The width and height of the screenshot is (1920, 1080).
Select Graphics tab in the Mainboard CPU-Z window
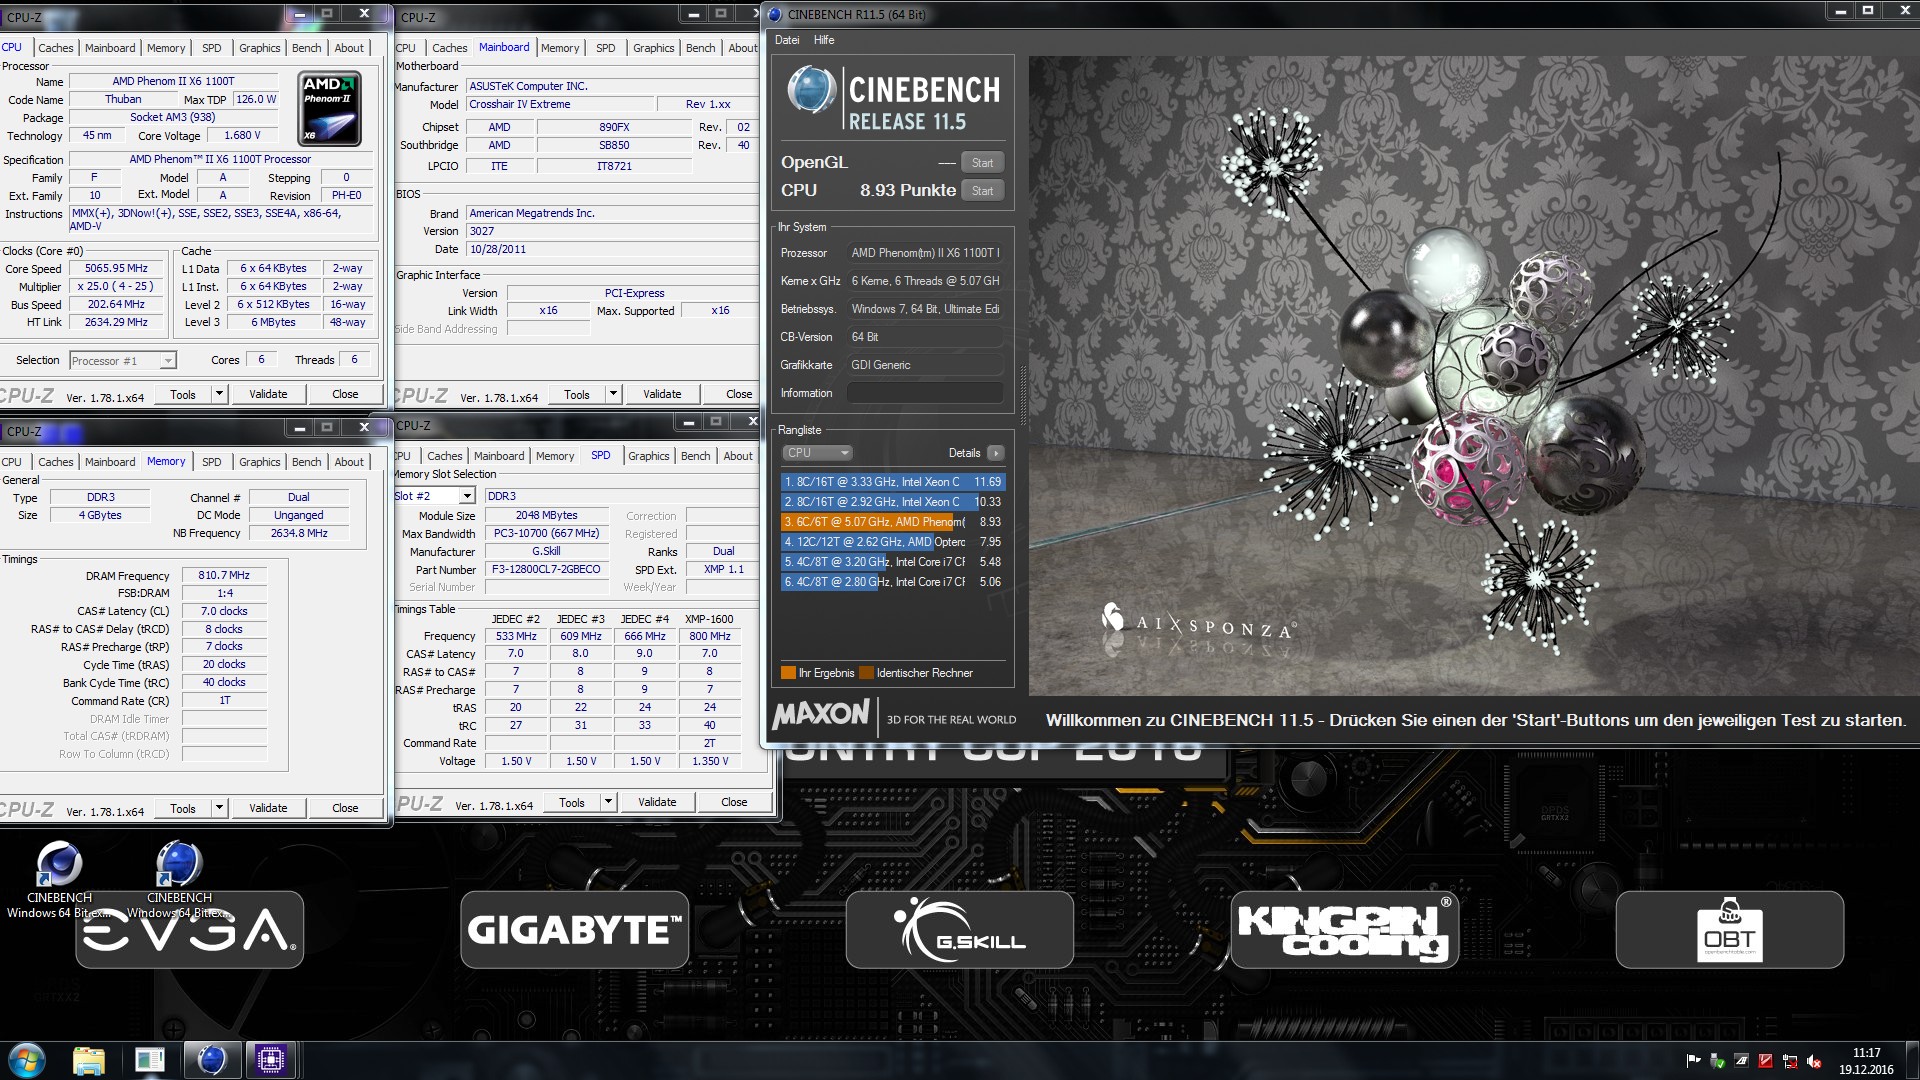click(654, 48)
